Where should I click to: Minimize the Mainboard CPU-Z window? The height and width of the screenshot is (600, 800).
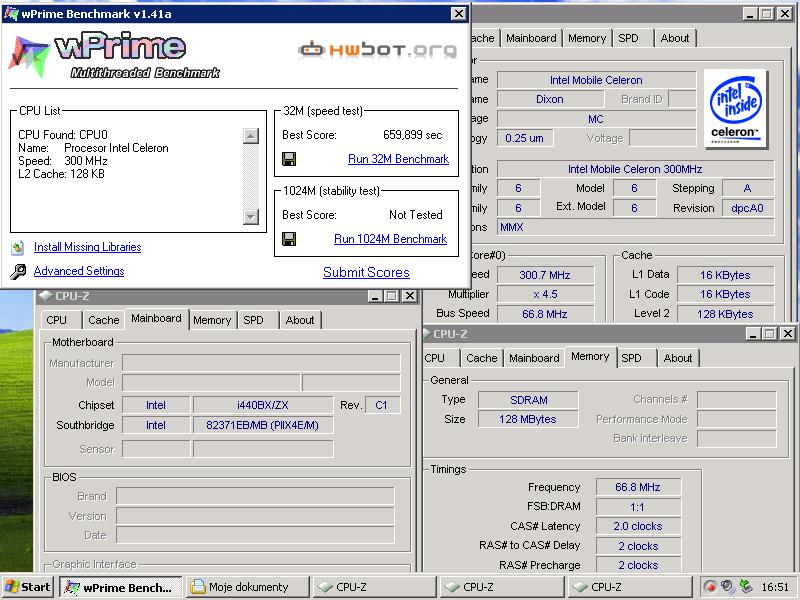tap(375, 296)
